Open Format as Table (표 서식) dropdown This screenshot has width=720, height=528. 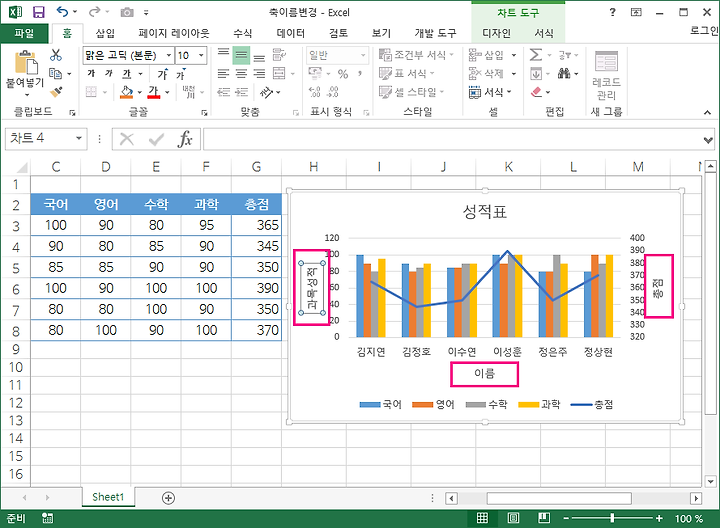(407, 73)
